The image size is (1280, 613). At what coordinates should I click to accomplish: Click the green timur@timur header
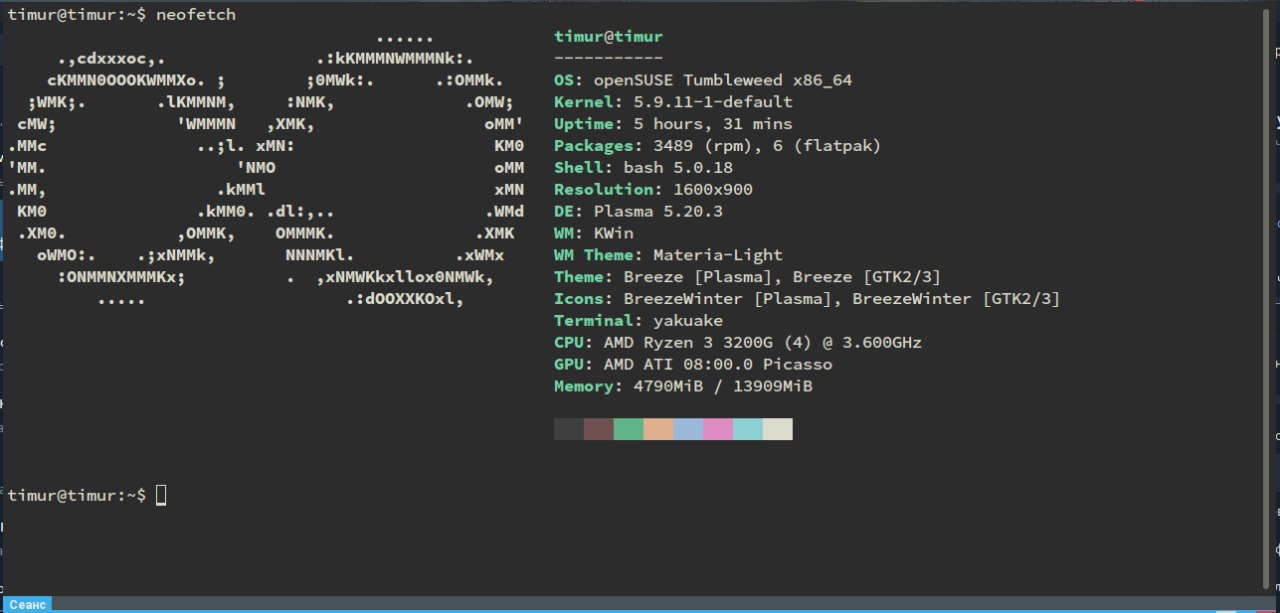(608, 37)
